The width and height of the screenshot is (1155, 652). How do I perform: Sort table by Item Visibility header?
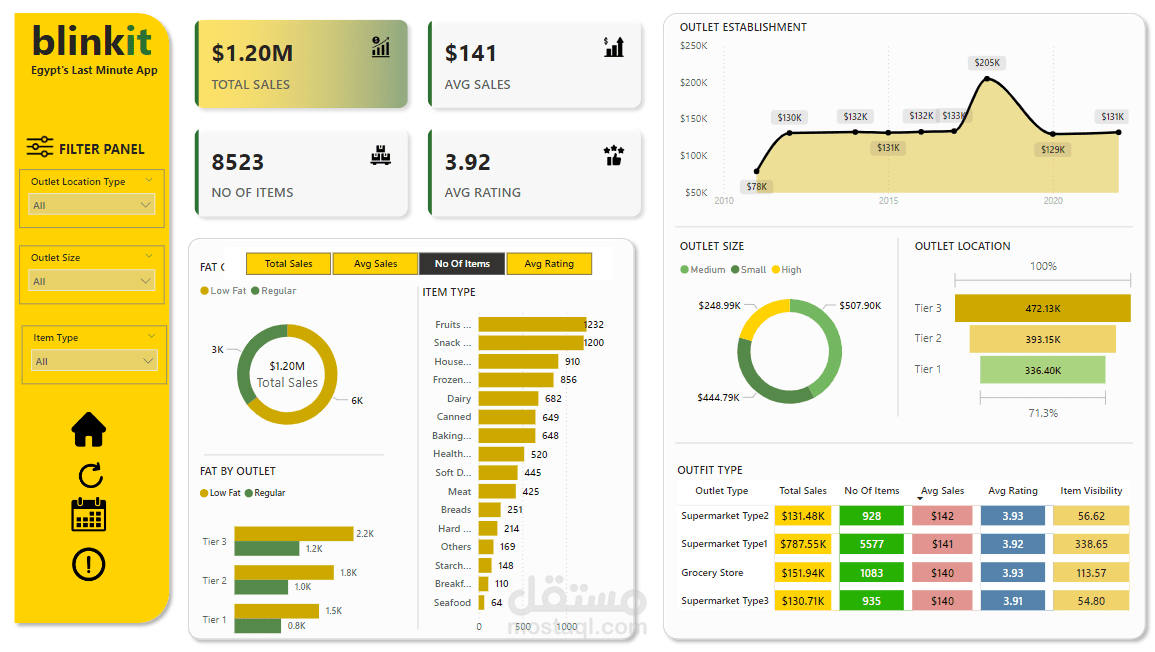[1091, 491]
